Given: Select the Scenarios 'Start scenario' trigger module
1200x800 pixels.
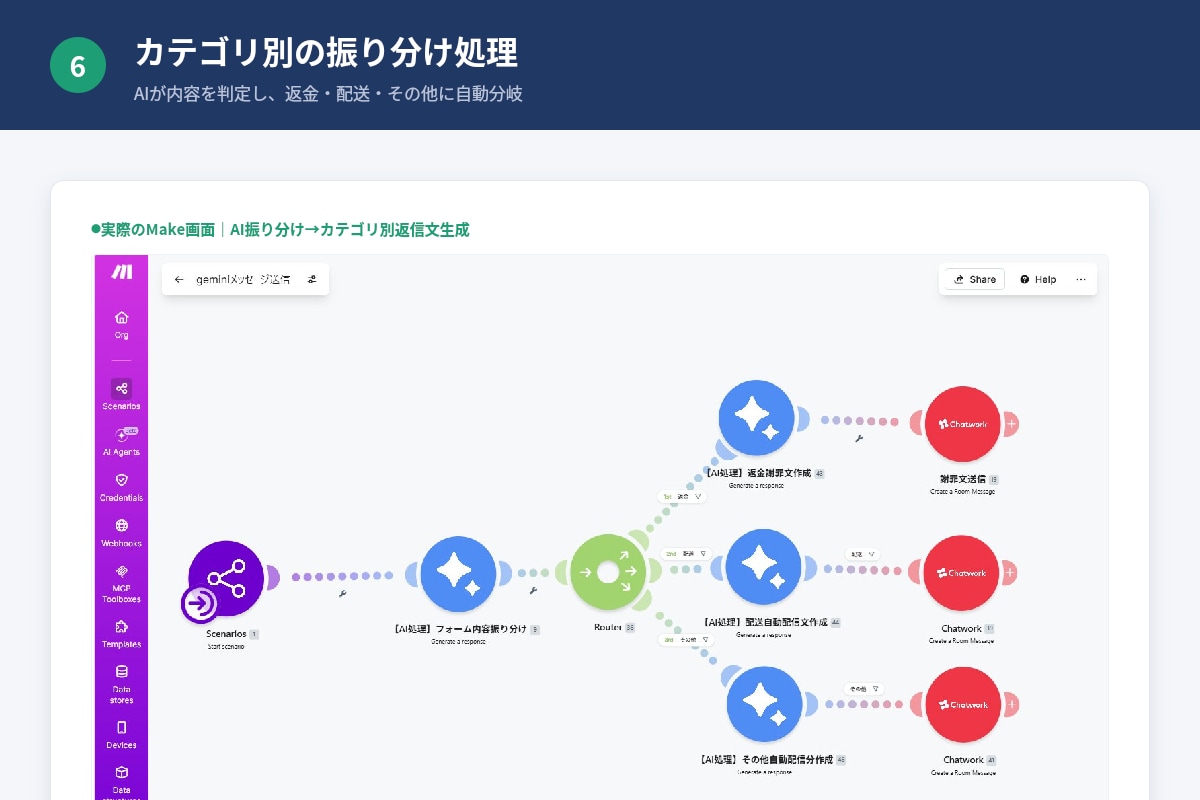Looking at the screenshot, I should 225,579.
